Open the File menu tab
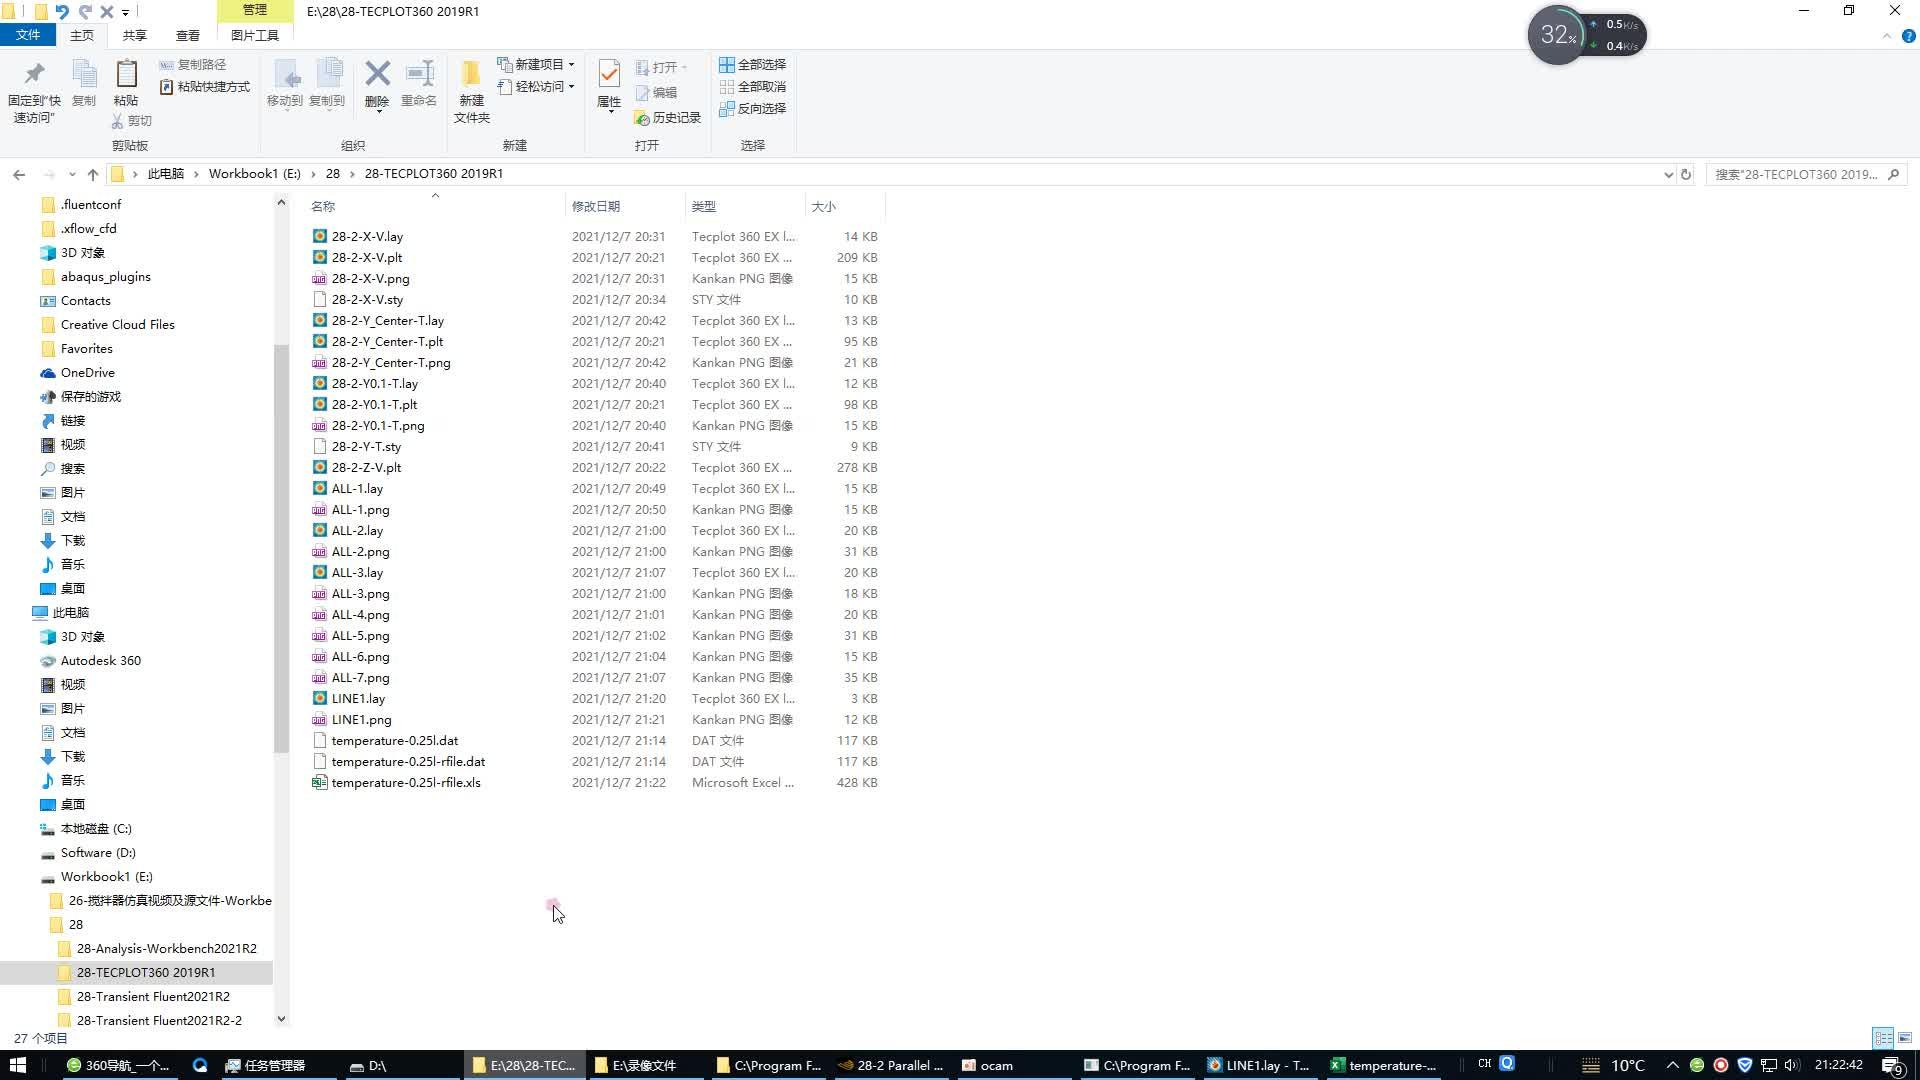 (x=28, y=35)
